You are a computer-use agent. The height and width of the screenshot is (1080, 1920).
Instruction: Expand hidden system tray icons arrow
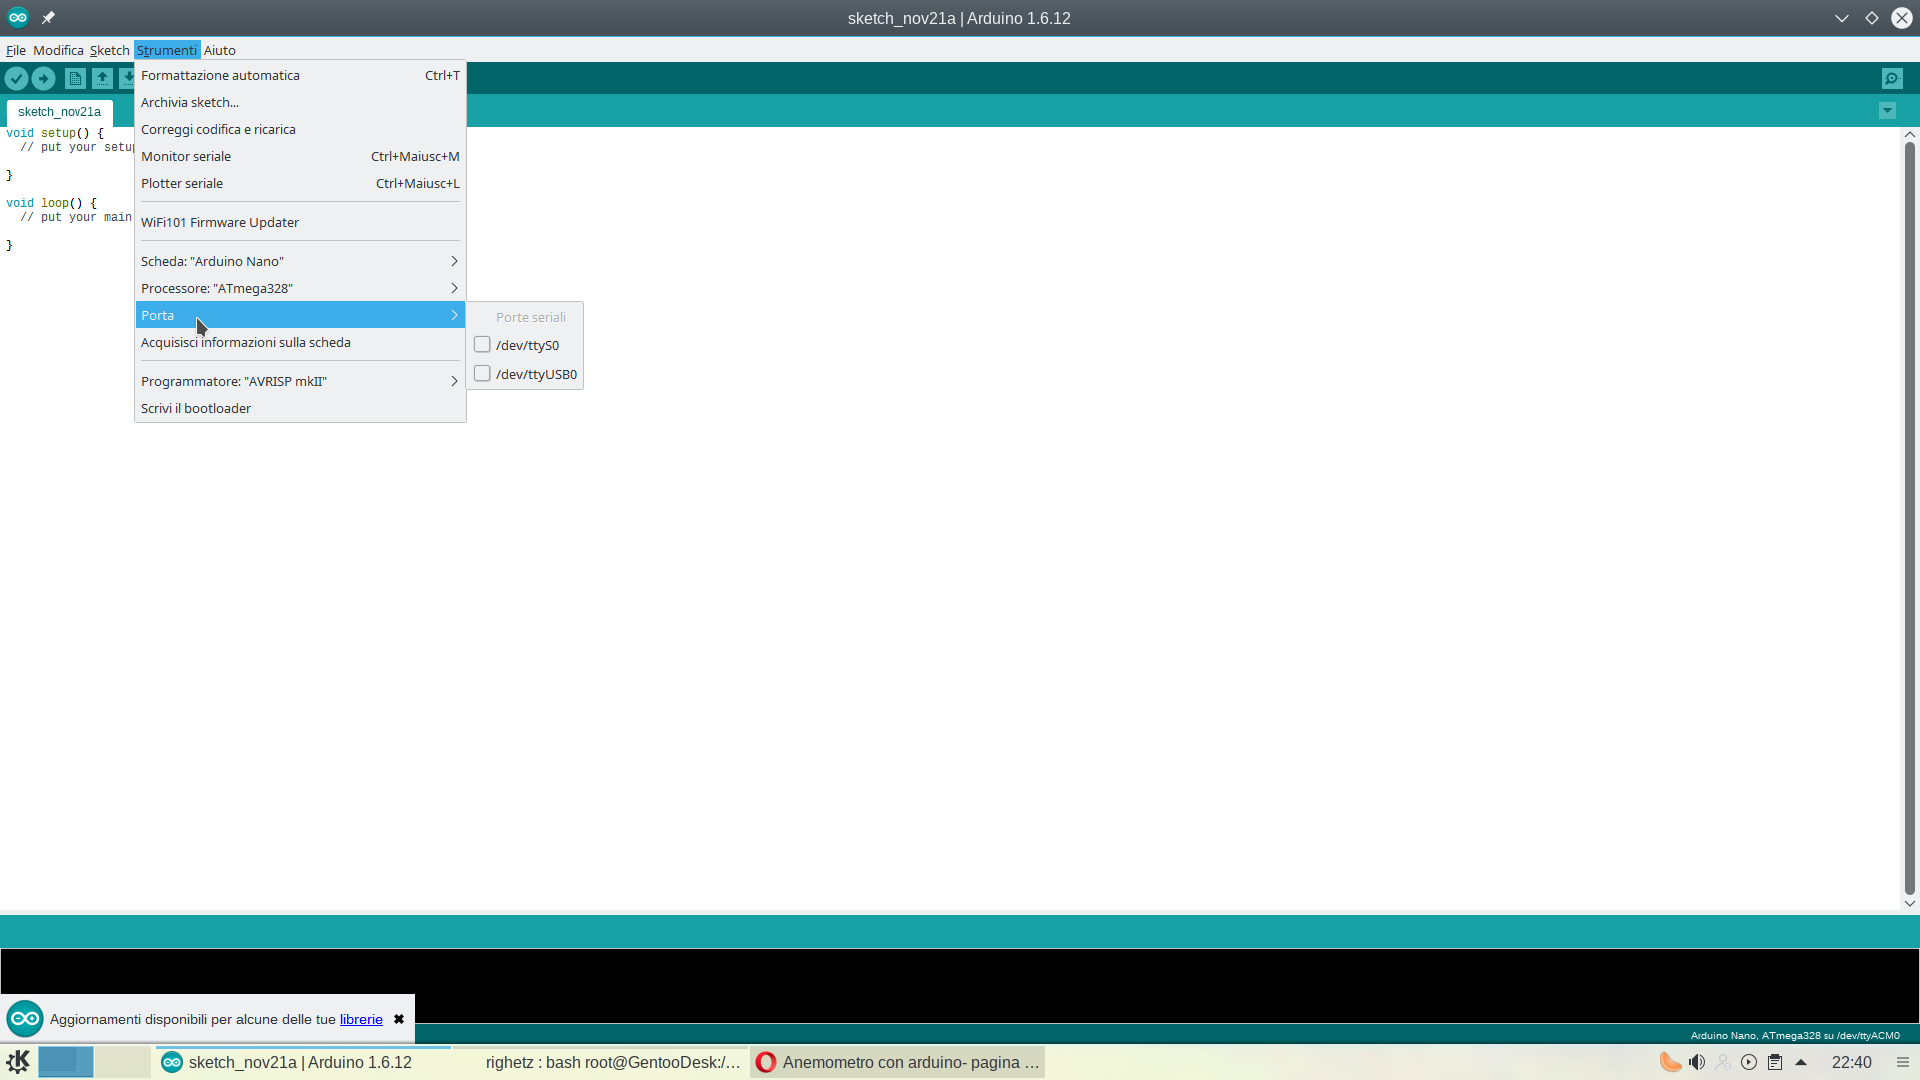point(1801,1062)
